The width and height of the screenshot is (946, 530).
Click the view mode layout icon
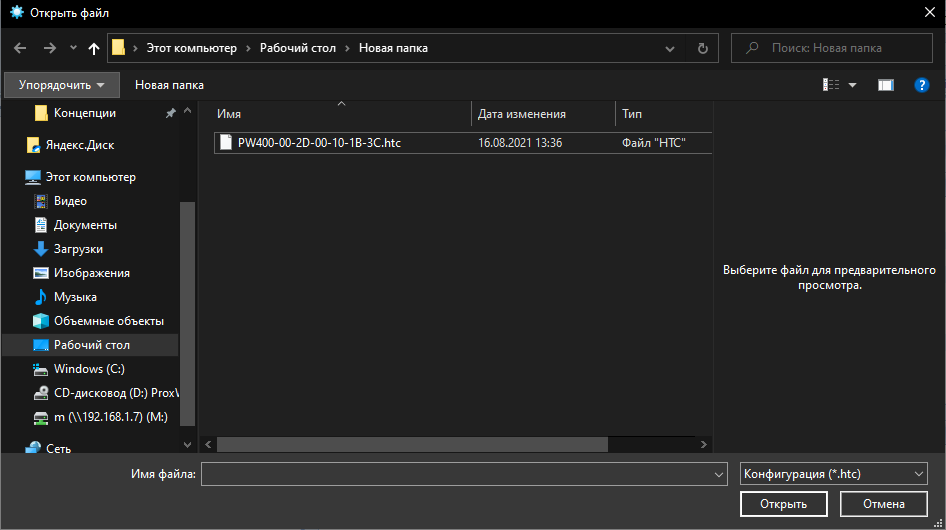pos(831,85)
